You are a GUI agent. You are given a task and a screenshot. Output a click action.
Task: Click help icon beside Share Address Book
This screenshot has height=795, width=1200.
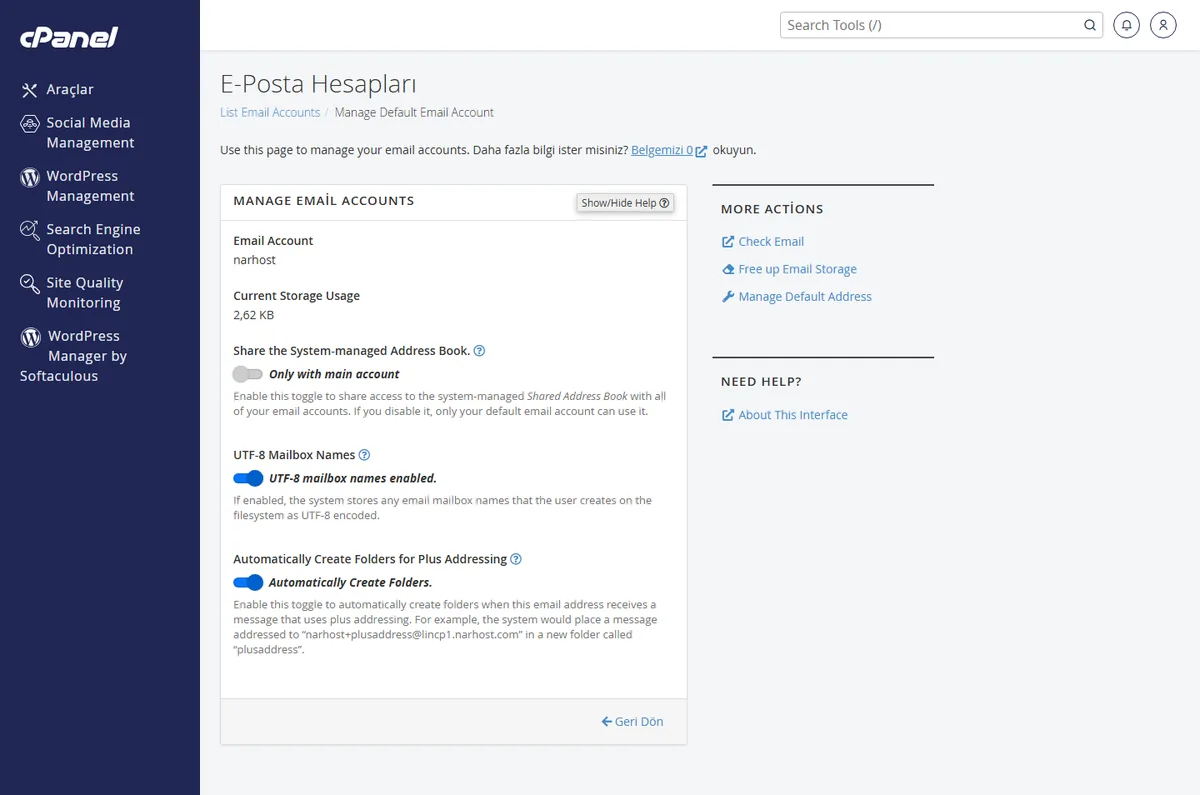(479, 351)
